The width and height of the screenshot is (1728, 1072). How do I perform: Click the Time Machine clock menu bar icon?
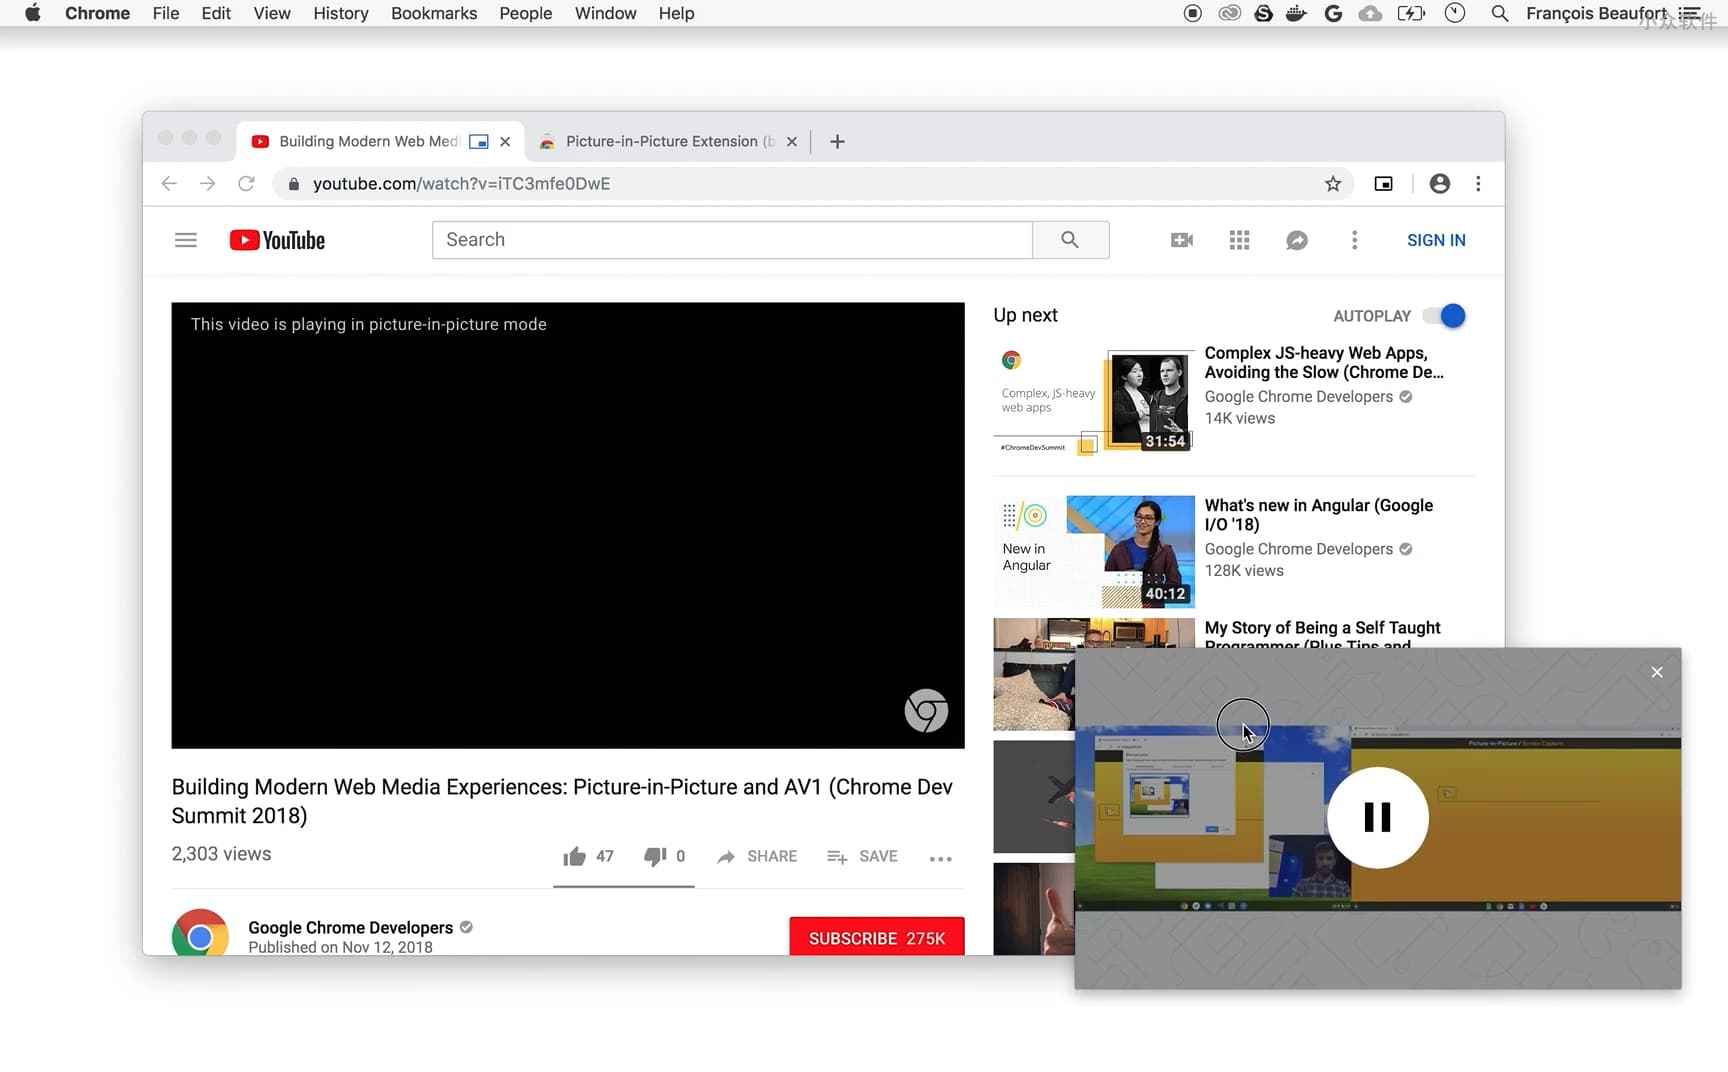click(x=1455, y=14)
